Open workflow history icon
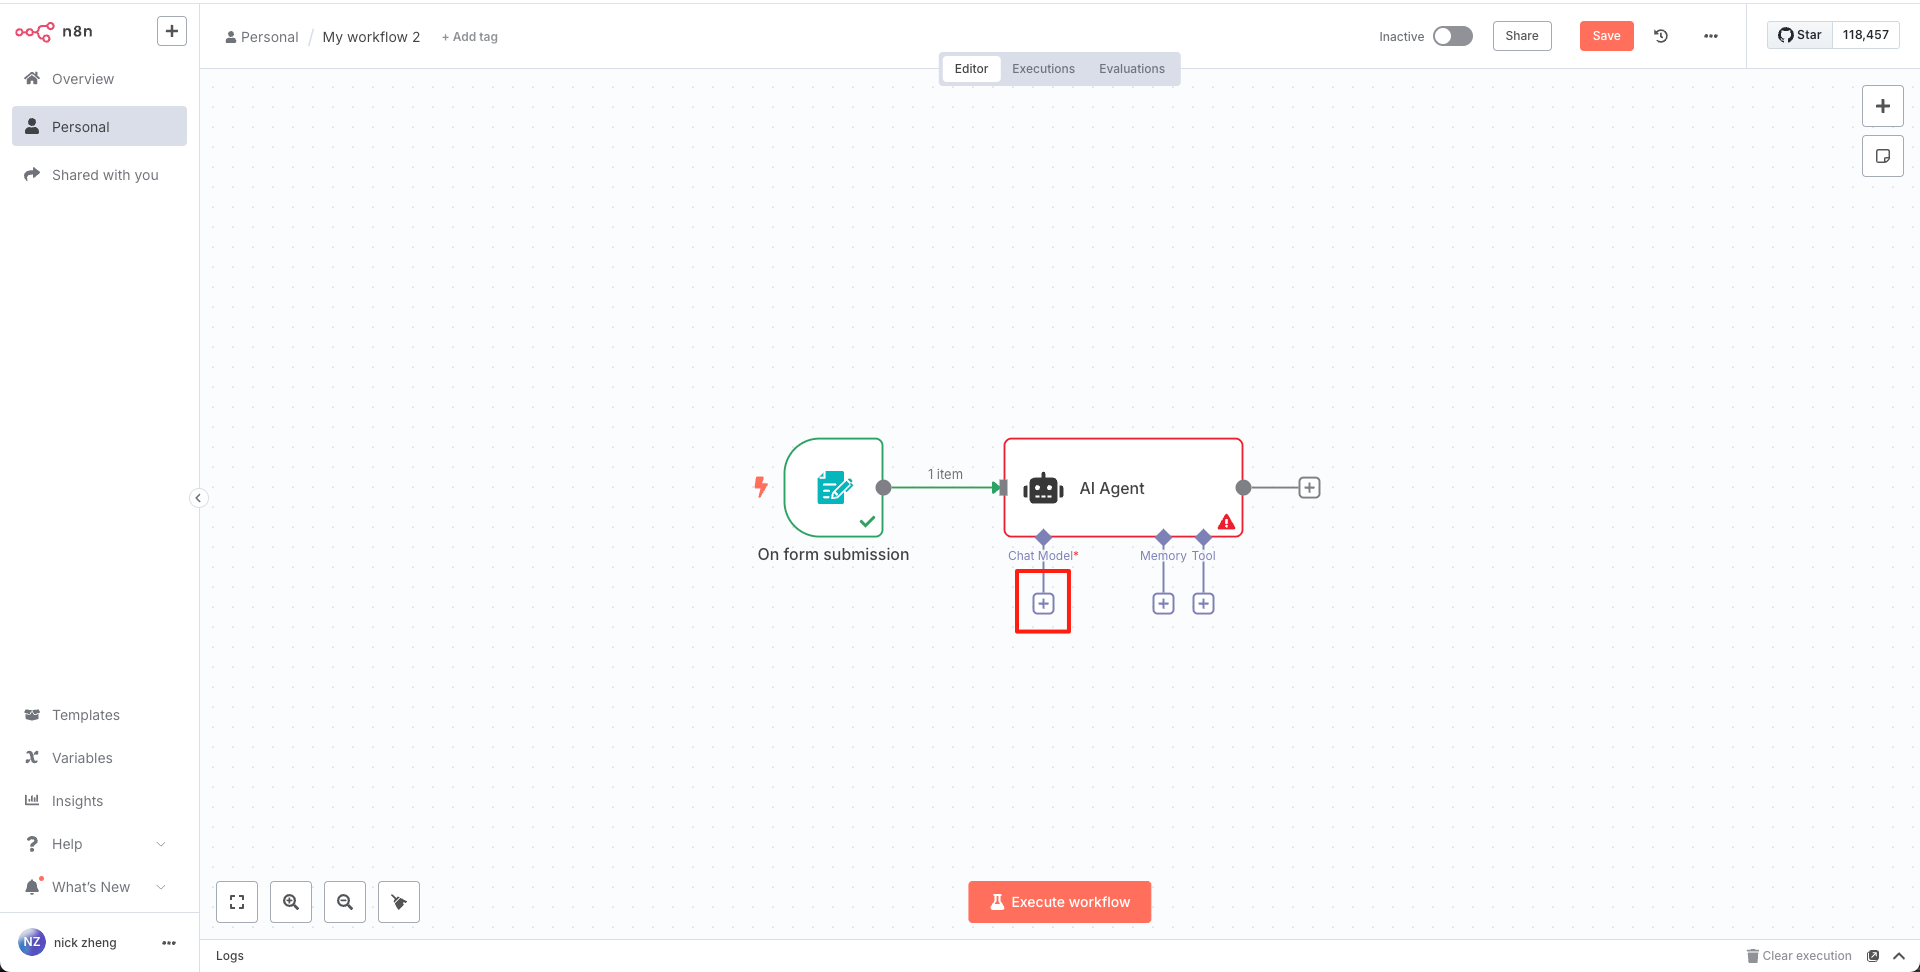Viewport: 1920px width, 972px height. point(1661,36)
